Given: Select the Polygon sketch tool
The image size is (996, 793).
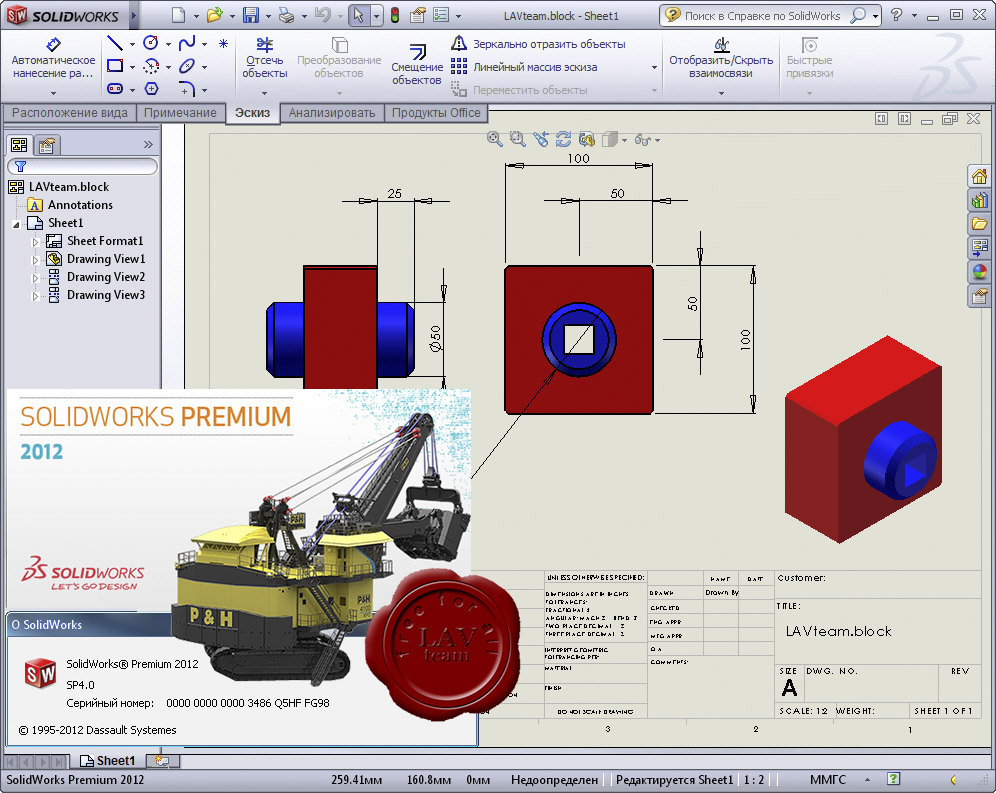Looking at the screenshot, I should [x=151, y=88].
